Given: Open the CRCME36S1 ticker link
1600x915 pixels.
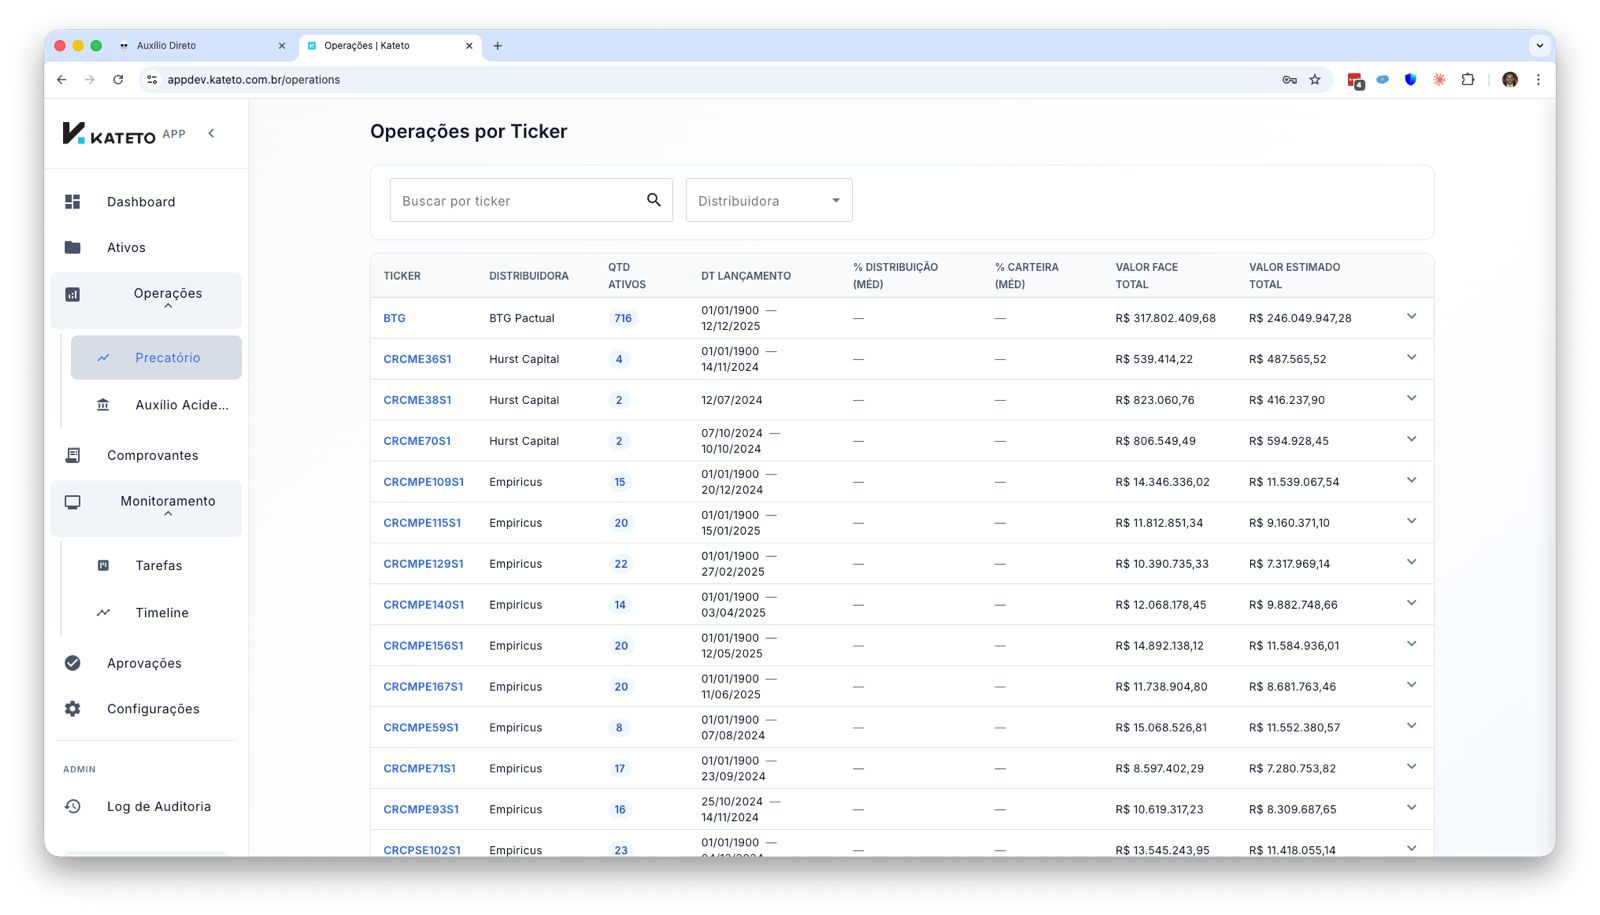Looking at the screenshot, I should (x=417, y=359).
